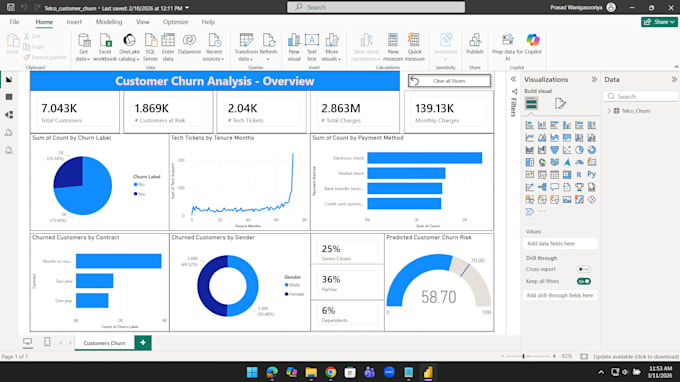Select the KPI visual icon
This screenshot has width=680, height=382.
pyautogui.click(x=530, y=175)
